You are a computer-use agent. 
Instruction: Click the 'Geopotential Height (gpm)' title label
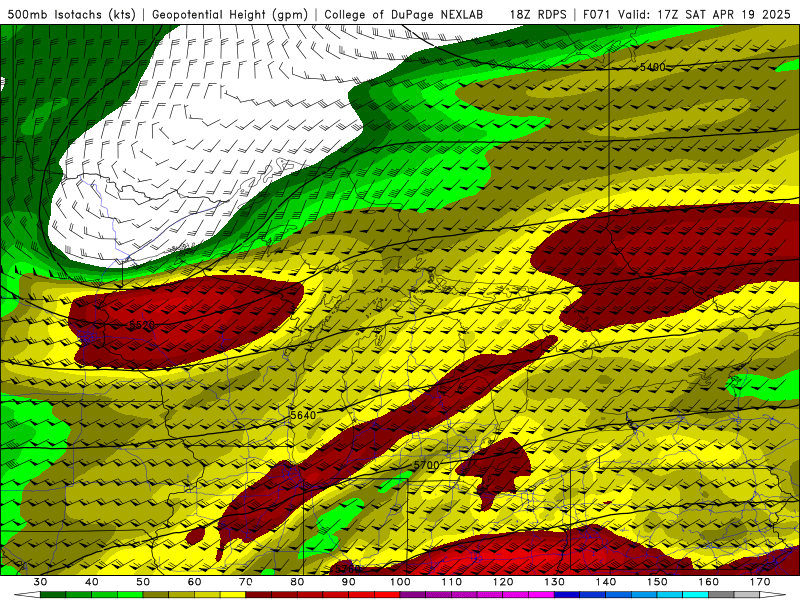230,14
